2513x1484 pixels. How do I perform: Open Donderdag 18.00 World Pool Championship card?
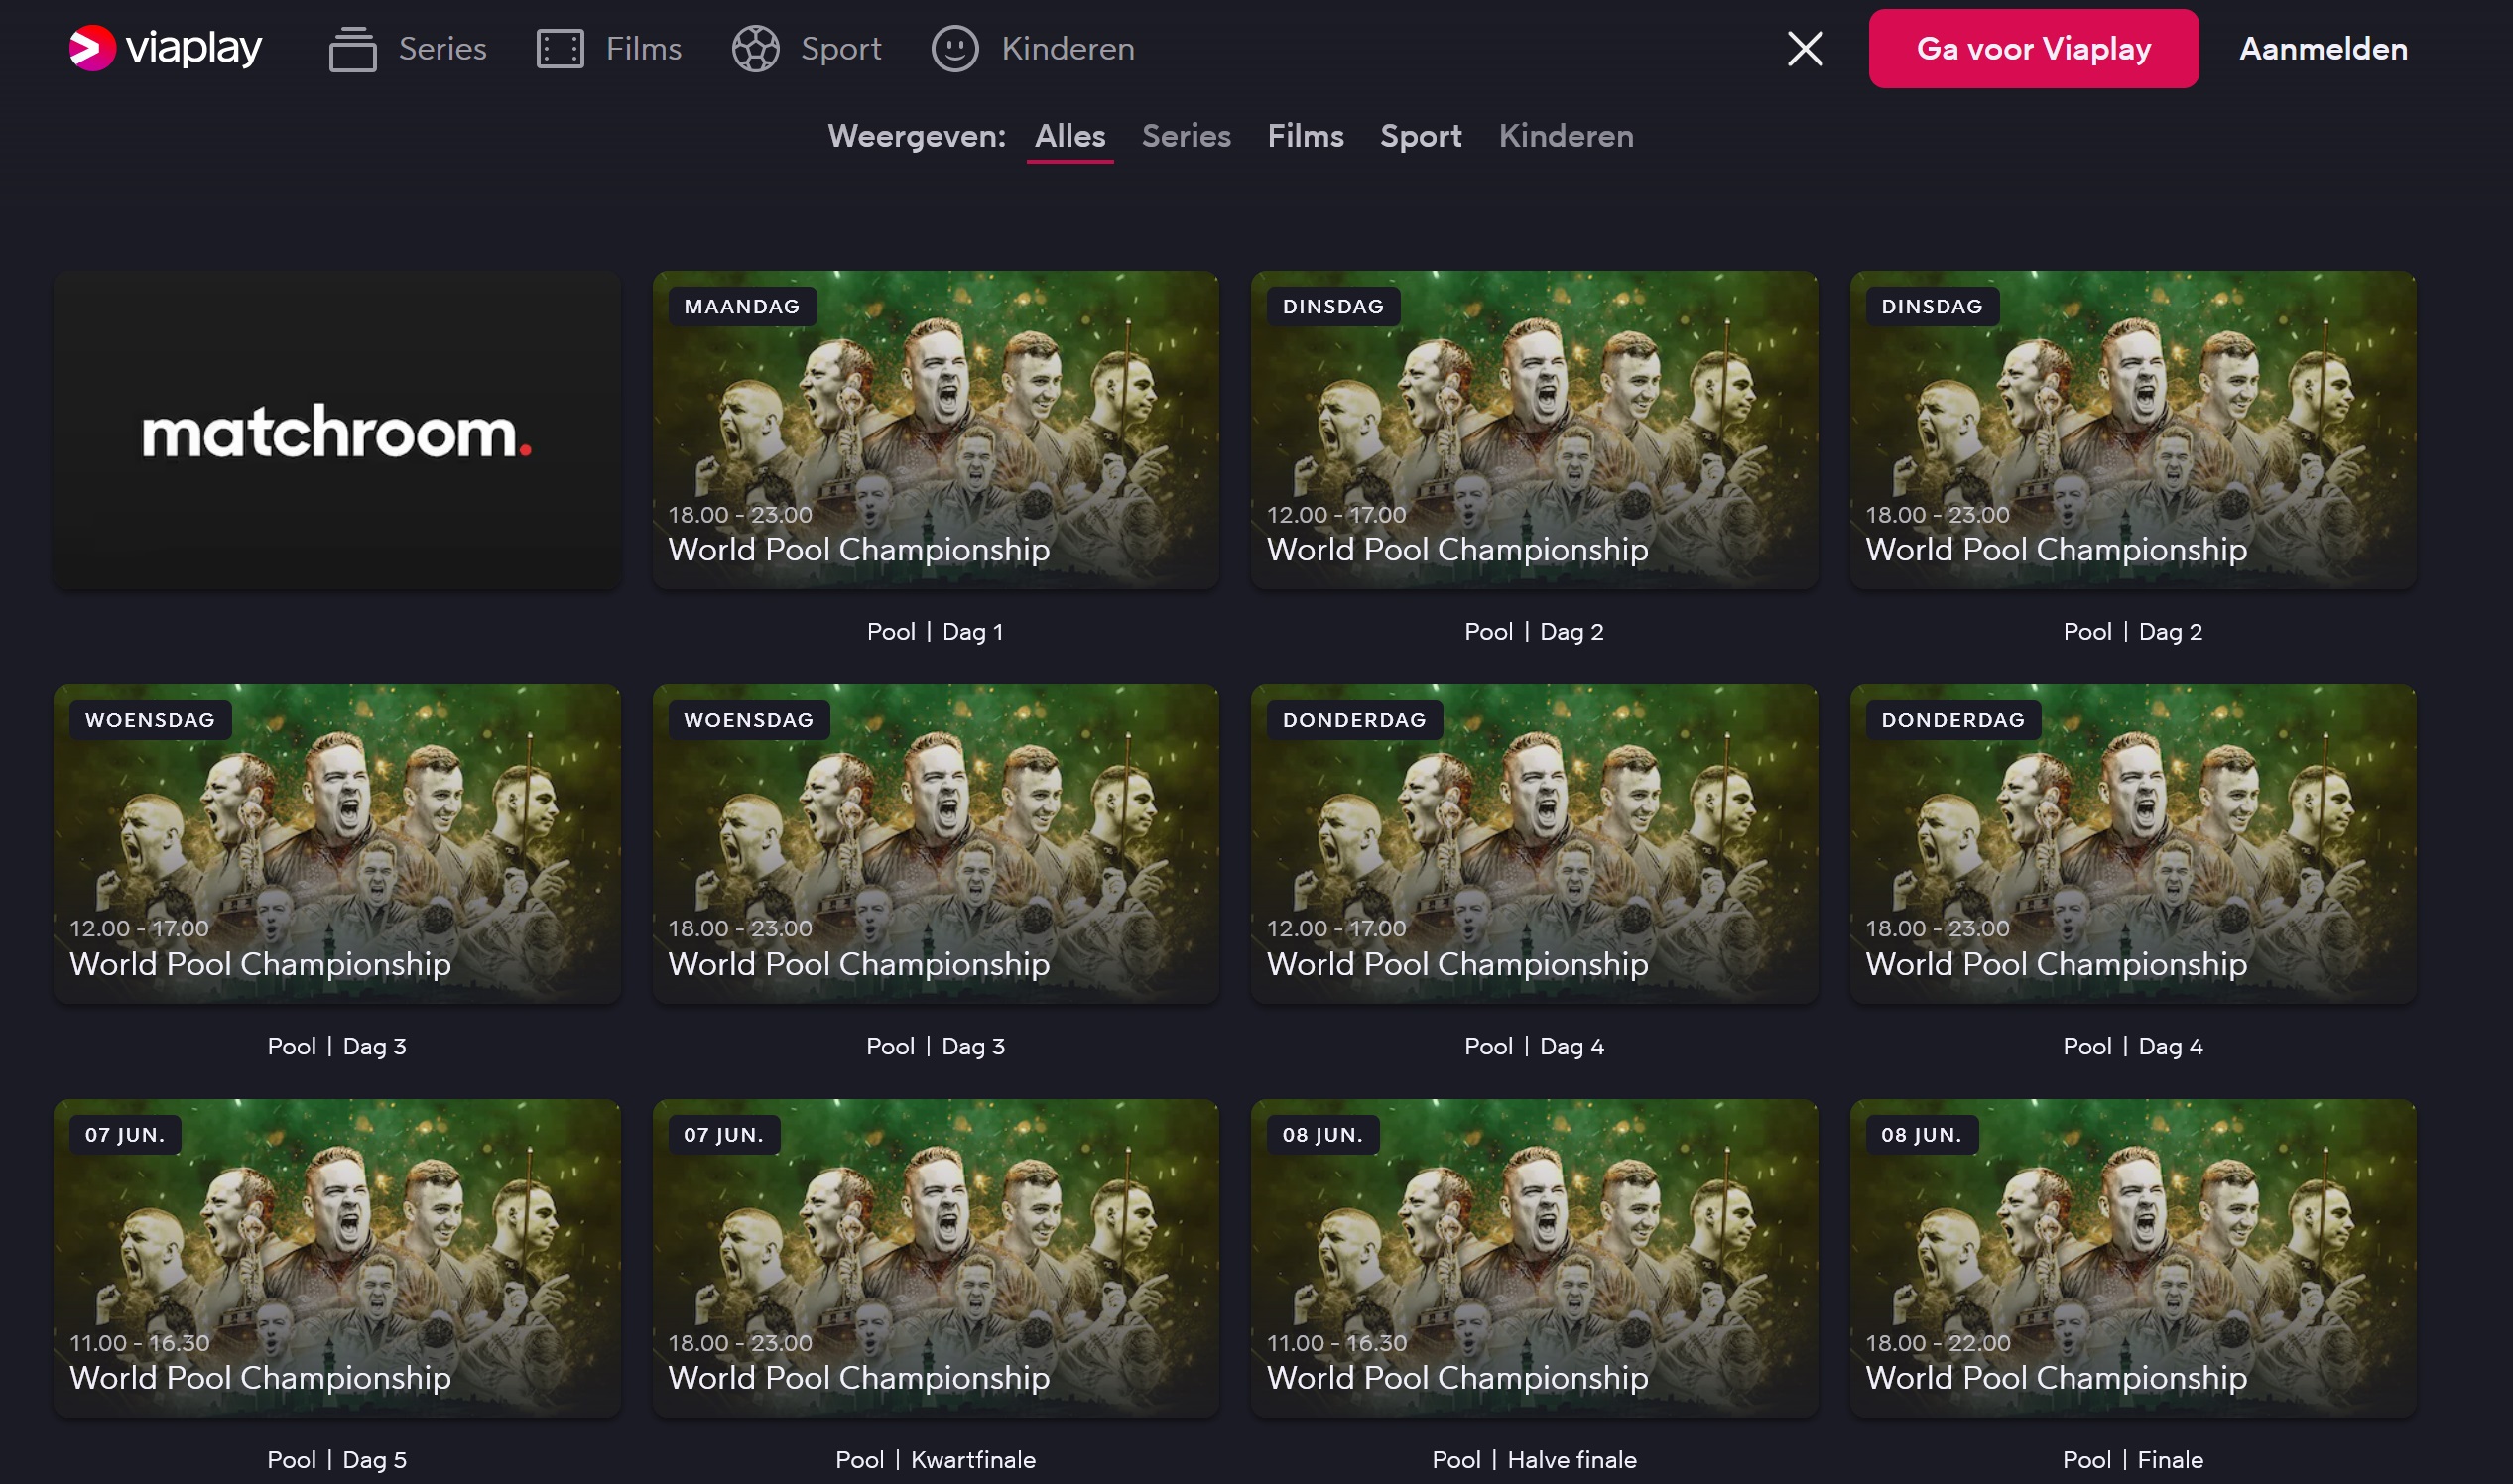click(x=2133, y=844)
